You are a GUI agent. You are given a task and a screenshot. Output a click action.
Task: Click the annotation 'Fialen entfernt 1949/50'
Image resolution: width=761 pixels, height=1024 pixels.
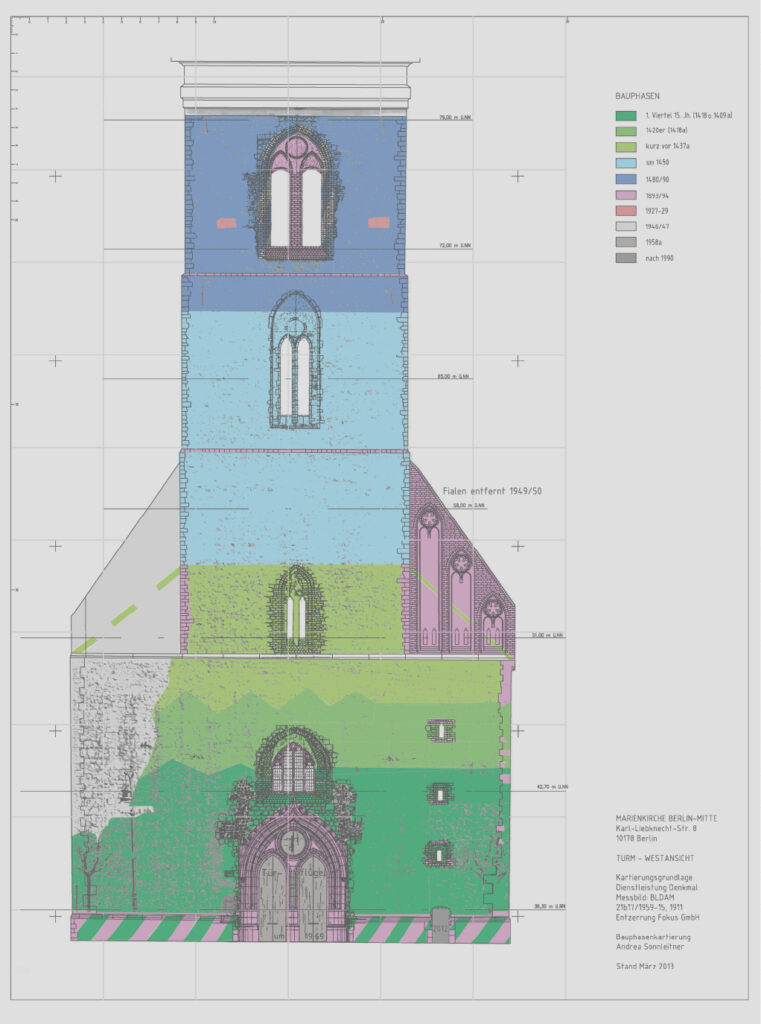pos(493,490)
